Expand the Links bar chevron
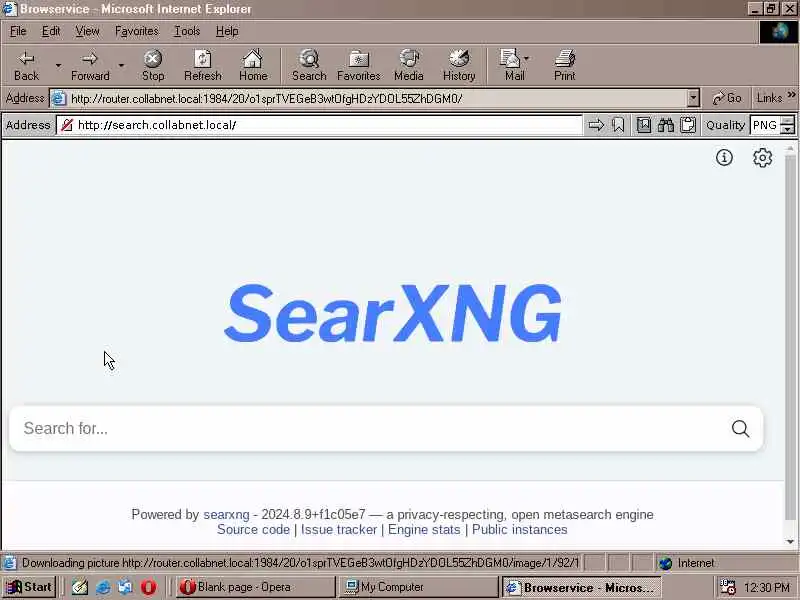The width and height of the screenshot is (800, 600). 791,95
